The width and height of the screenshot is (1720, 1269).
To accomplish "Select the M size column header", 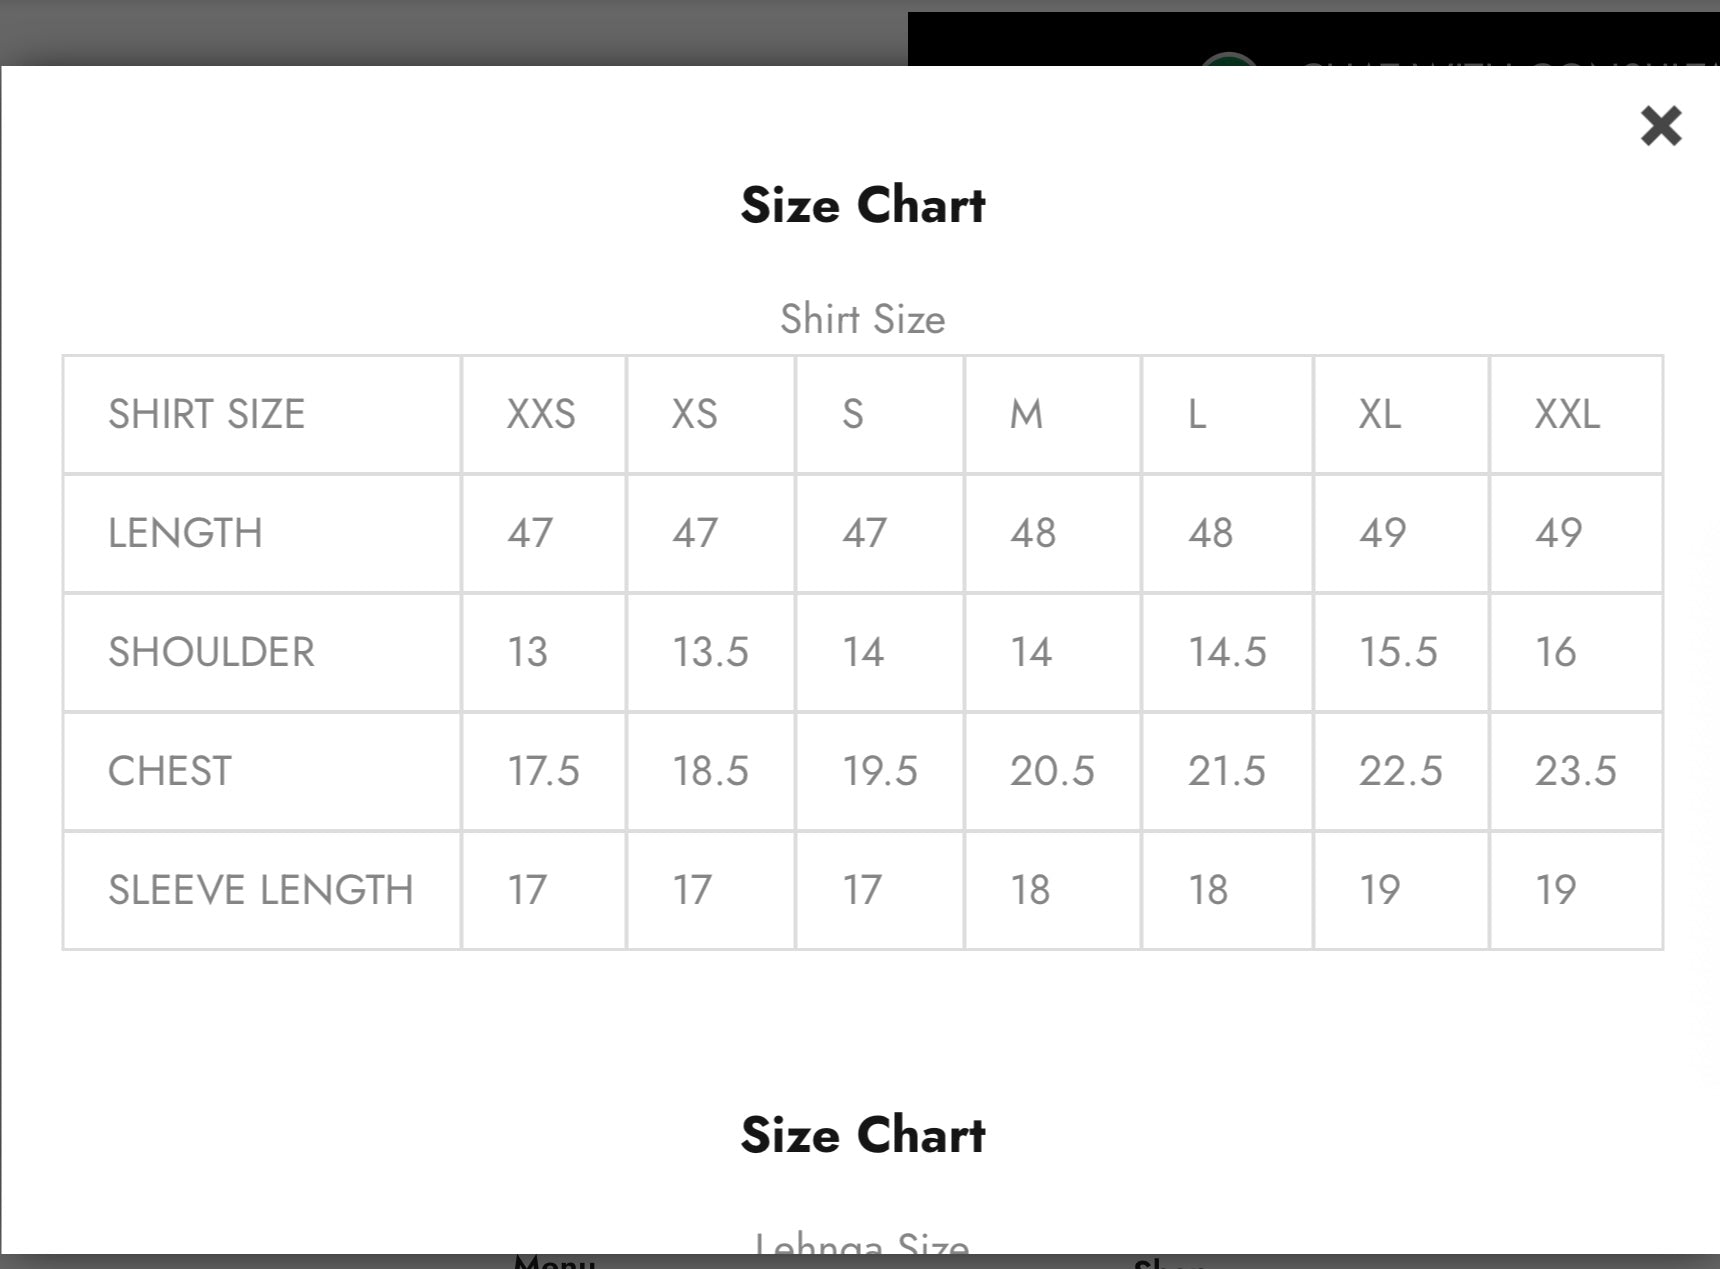I will 1026,414.
